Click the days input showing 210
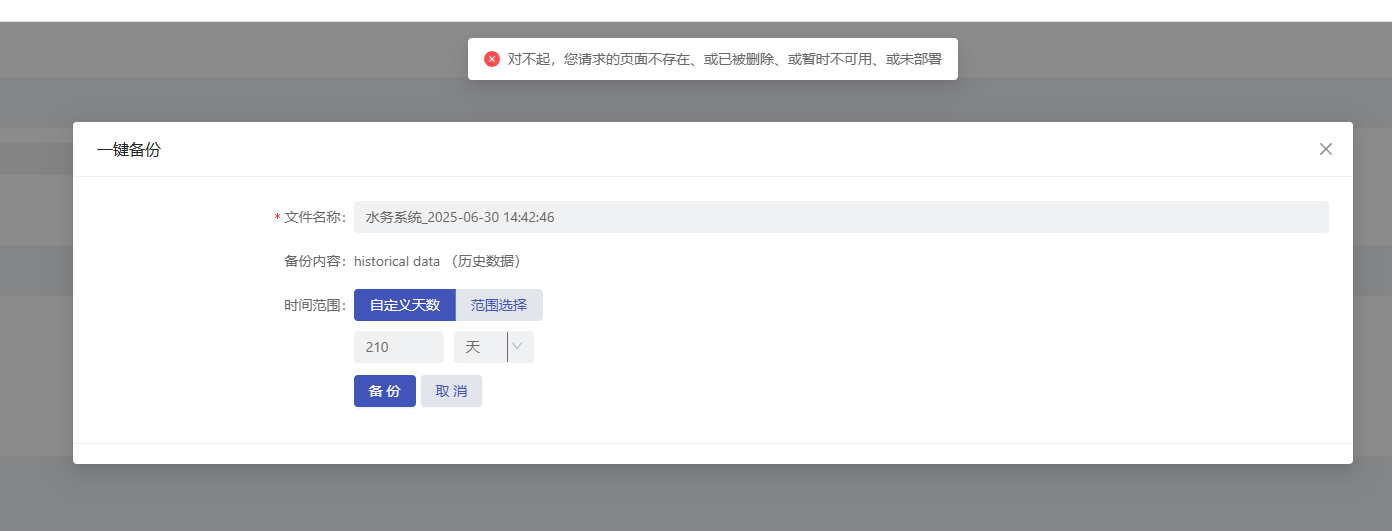Image resolution: width=1392 pixels, height=531 pixels. (399, 347)
